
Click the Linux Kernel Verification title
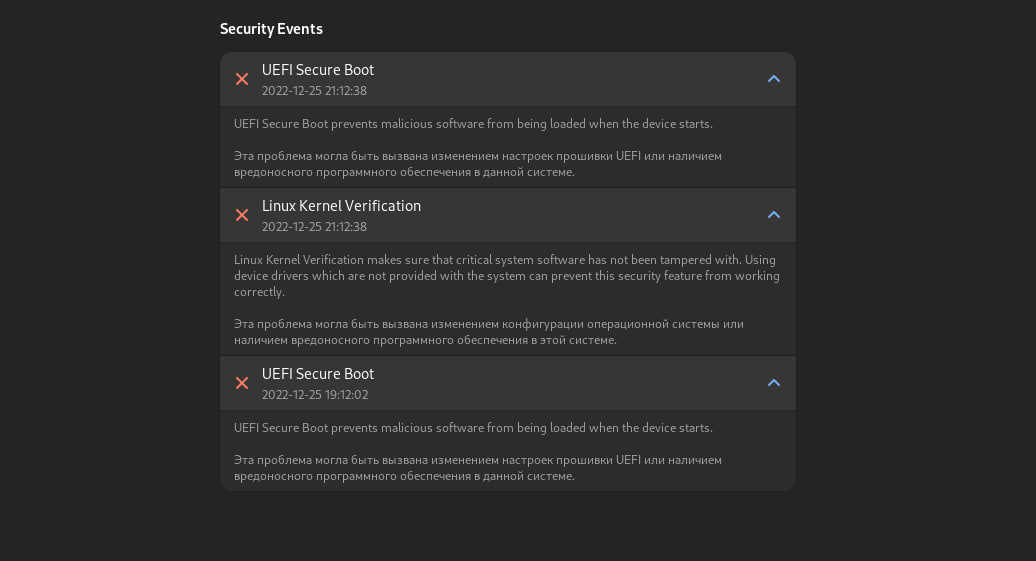[x=341, y=206]
